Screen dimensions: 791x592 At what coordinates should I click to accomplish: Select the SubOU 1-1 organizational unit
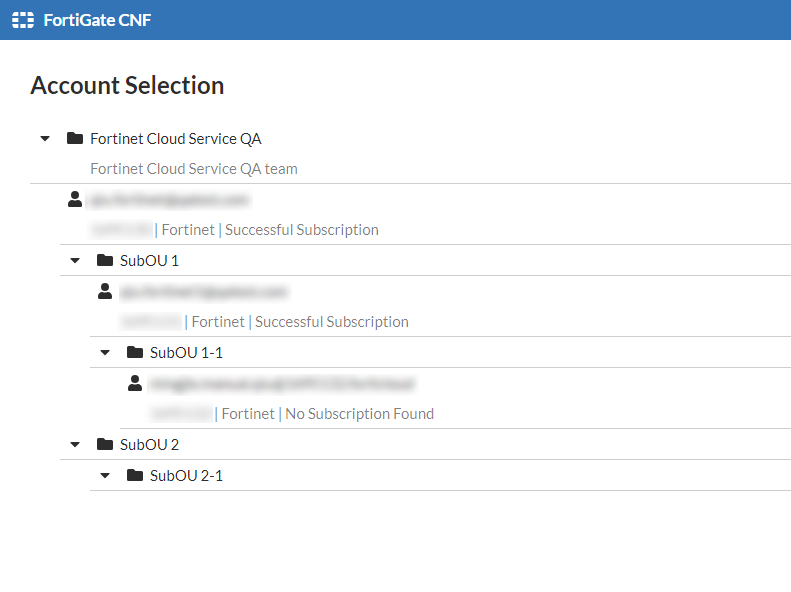186,352
